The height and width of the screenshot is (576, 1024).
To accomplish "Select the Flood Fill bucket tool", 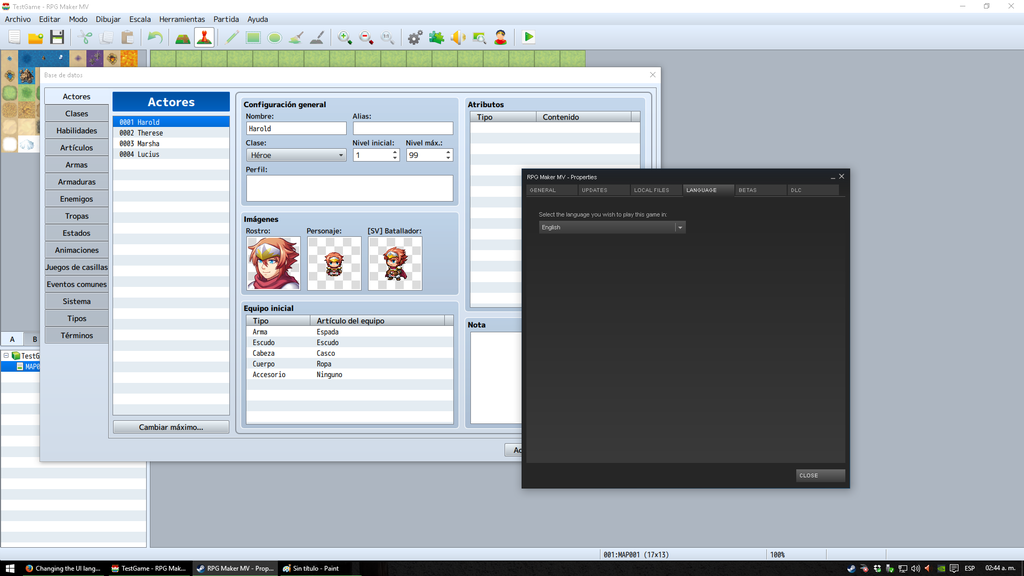I will point(296,37).
